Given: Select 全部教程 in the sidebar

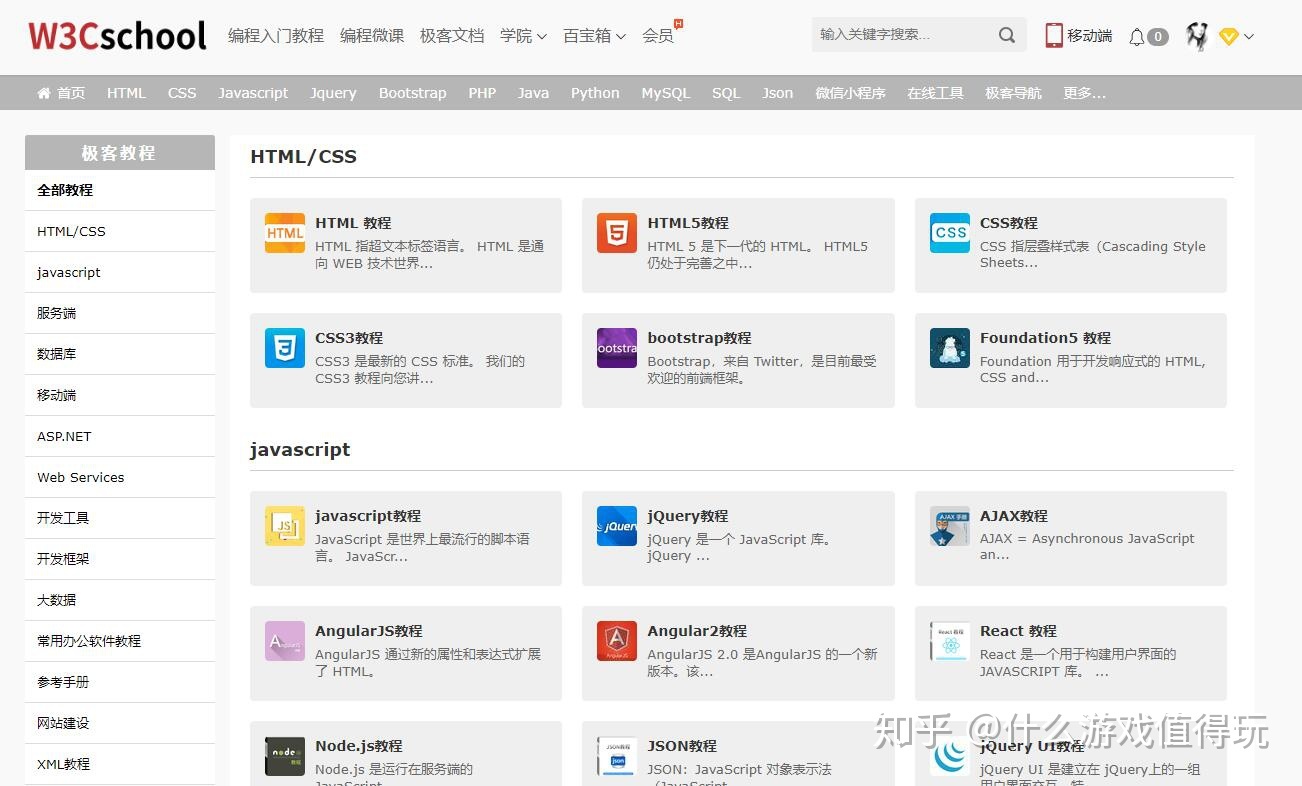Looking at the screenshot, I should pos(120,190).
